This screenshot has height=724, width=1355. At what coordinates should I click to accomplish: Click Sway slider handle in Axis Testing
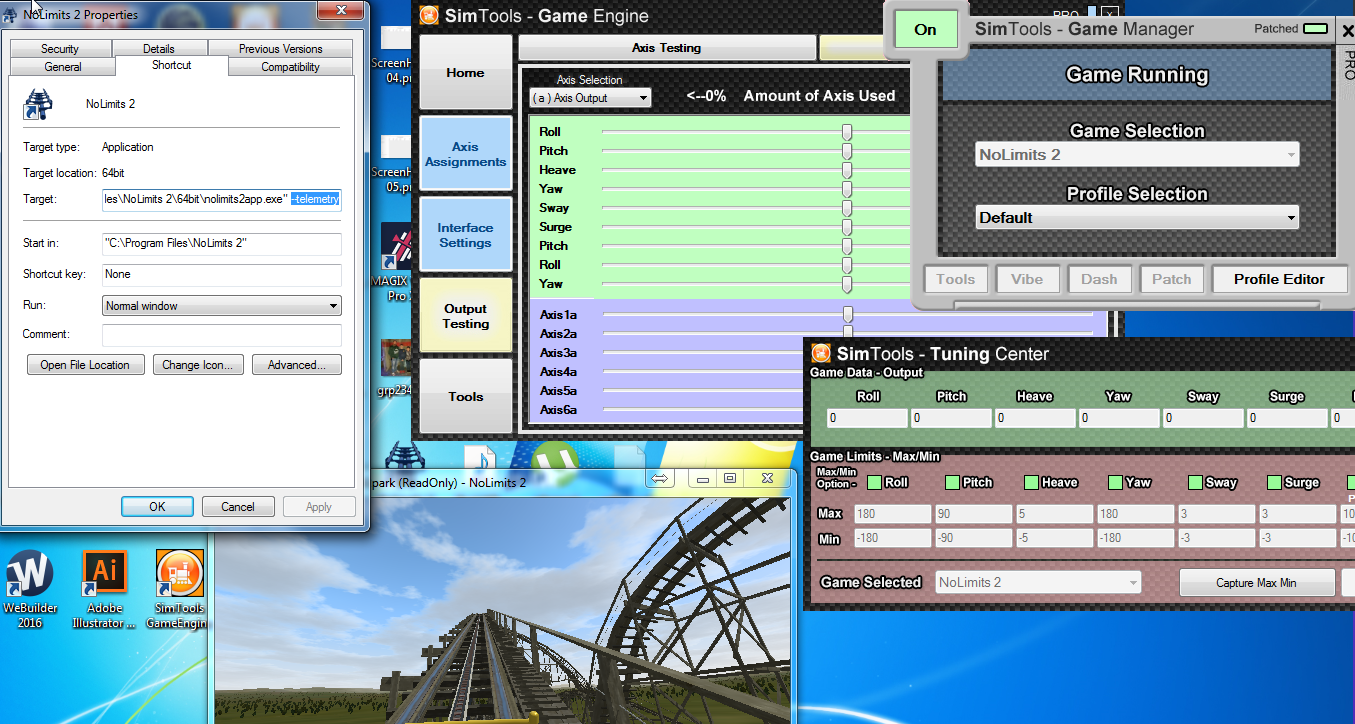click(x=847, y=208)
